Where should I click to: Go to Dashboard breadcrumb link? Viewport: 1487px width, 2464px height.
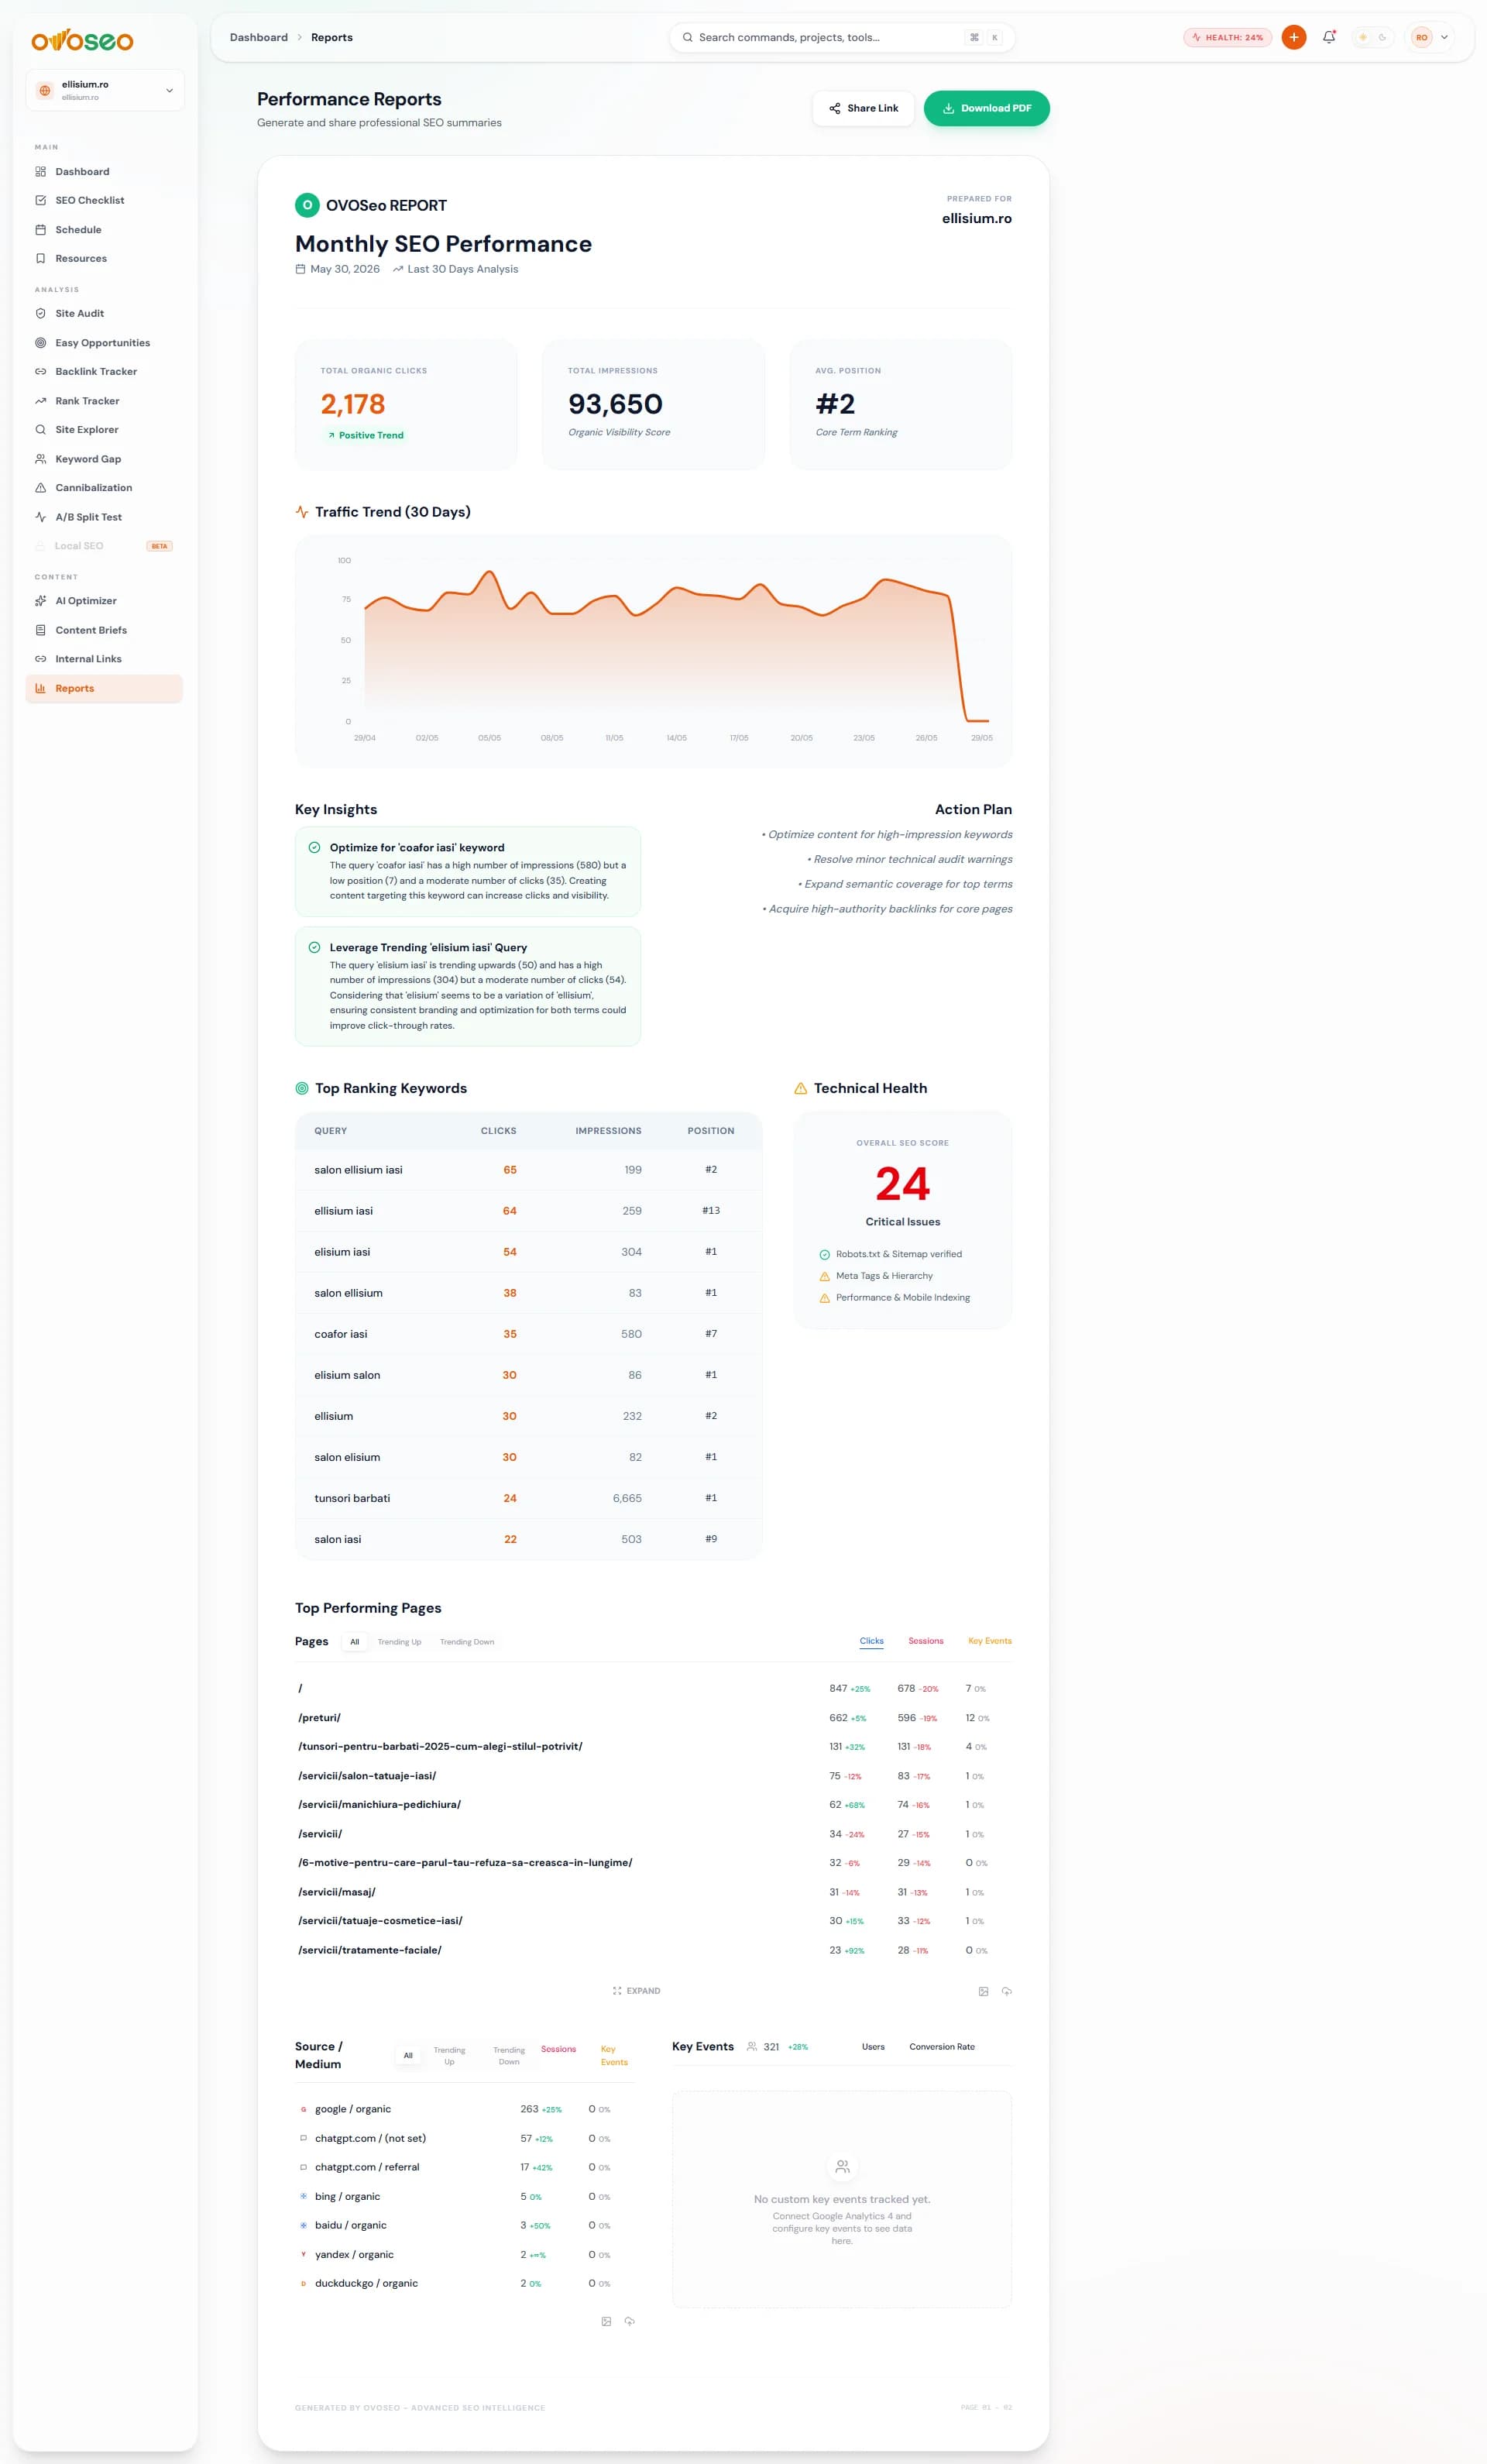tap(259, 37)
